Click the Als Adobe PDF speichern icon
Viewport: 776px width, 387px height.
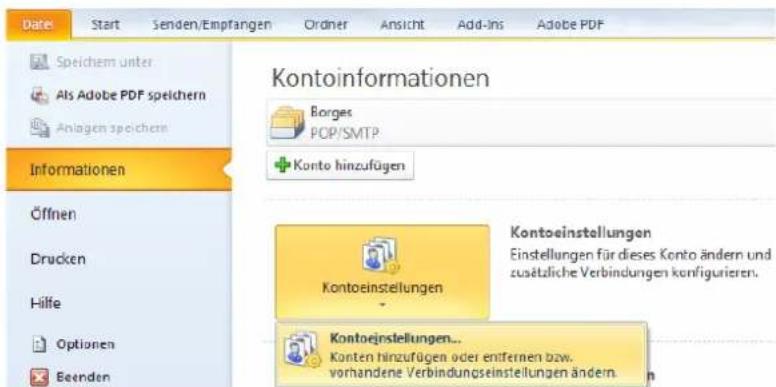40,95
